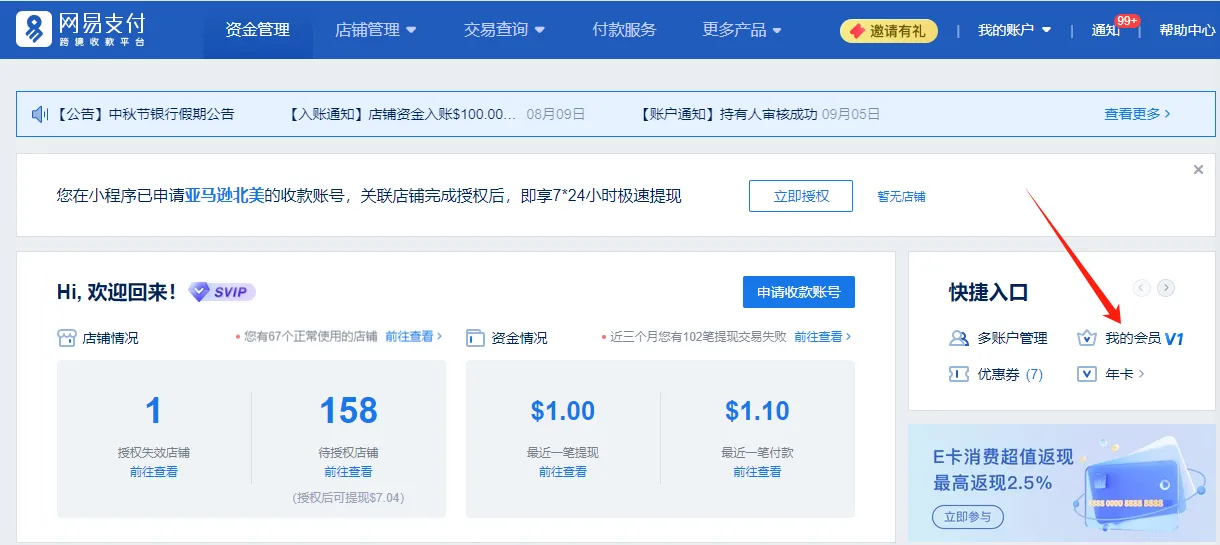The width and height of the screenshot is (1220, 545).
Task: Click 前往查看 under 授权失效店铺
Action: click(153, 472)
